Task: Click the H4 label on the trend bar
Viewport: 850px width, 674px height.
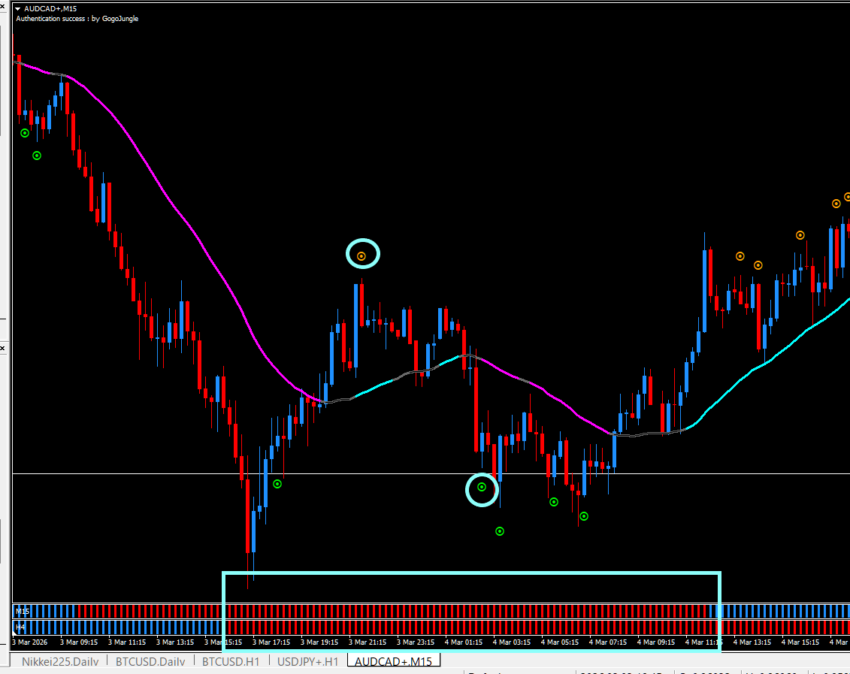Action: coord(19,627)
